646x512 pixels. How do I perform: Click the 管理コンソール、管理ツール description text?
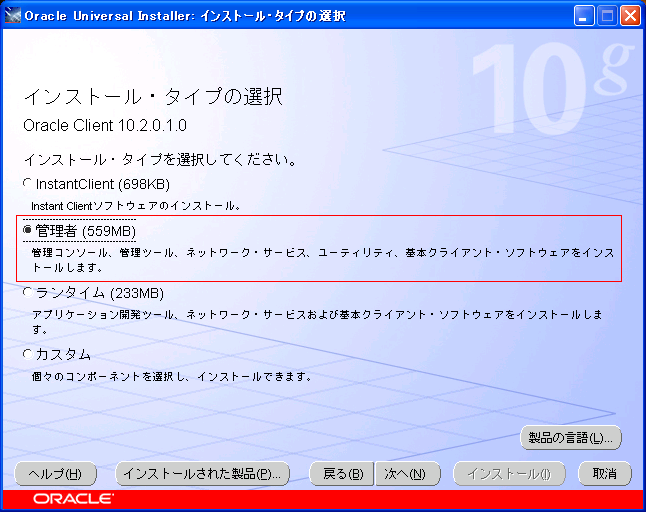(x=323, y=260)
